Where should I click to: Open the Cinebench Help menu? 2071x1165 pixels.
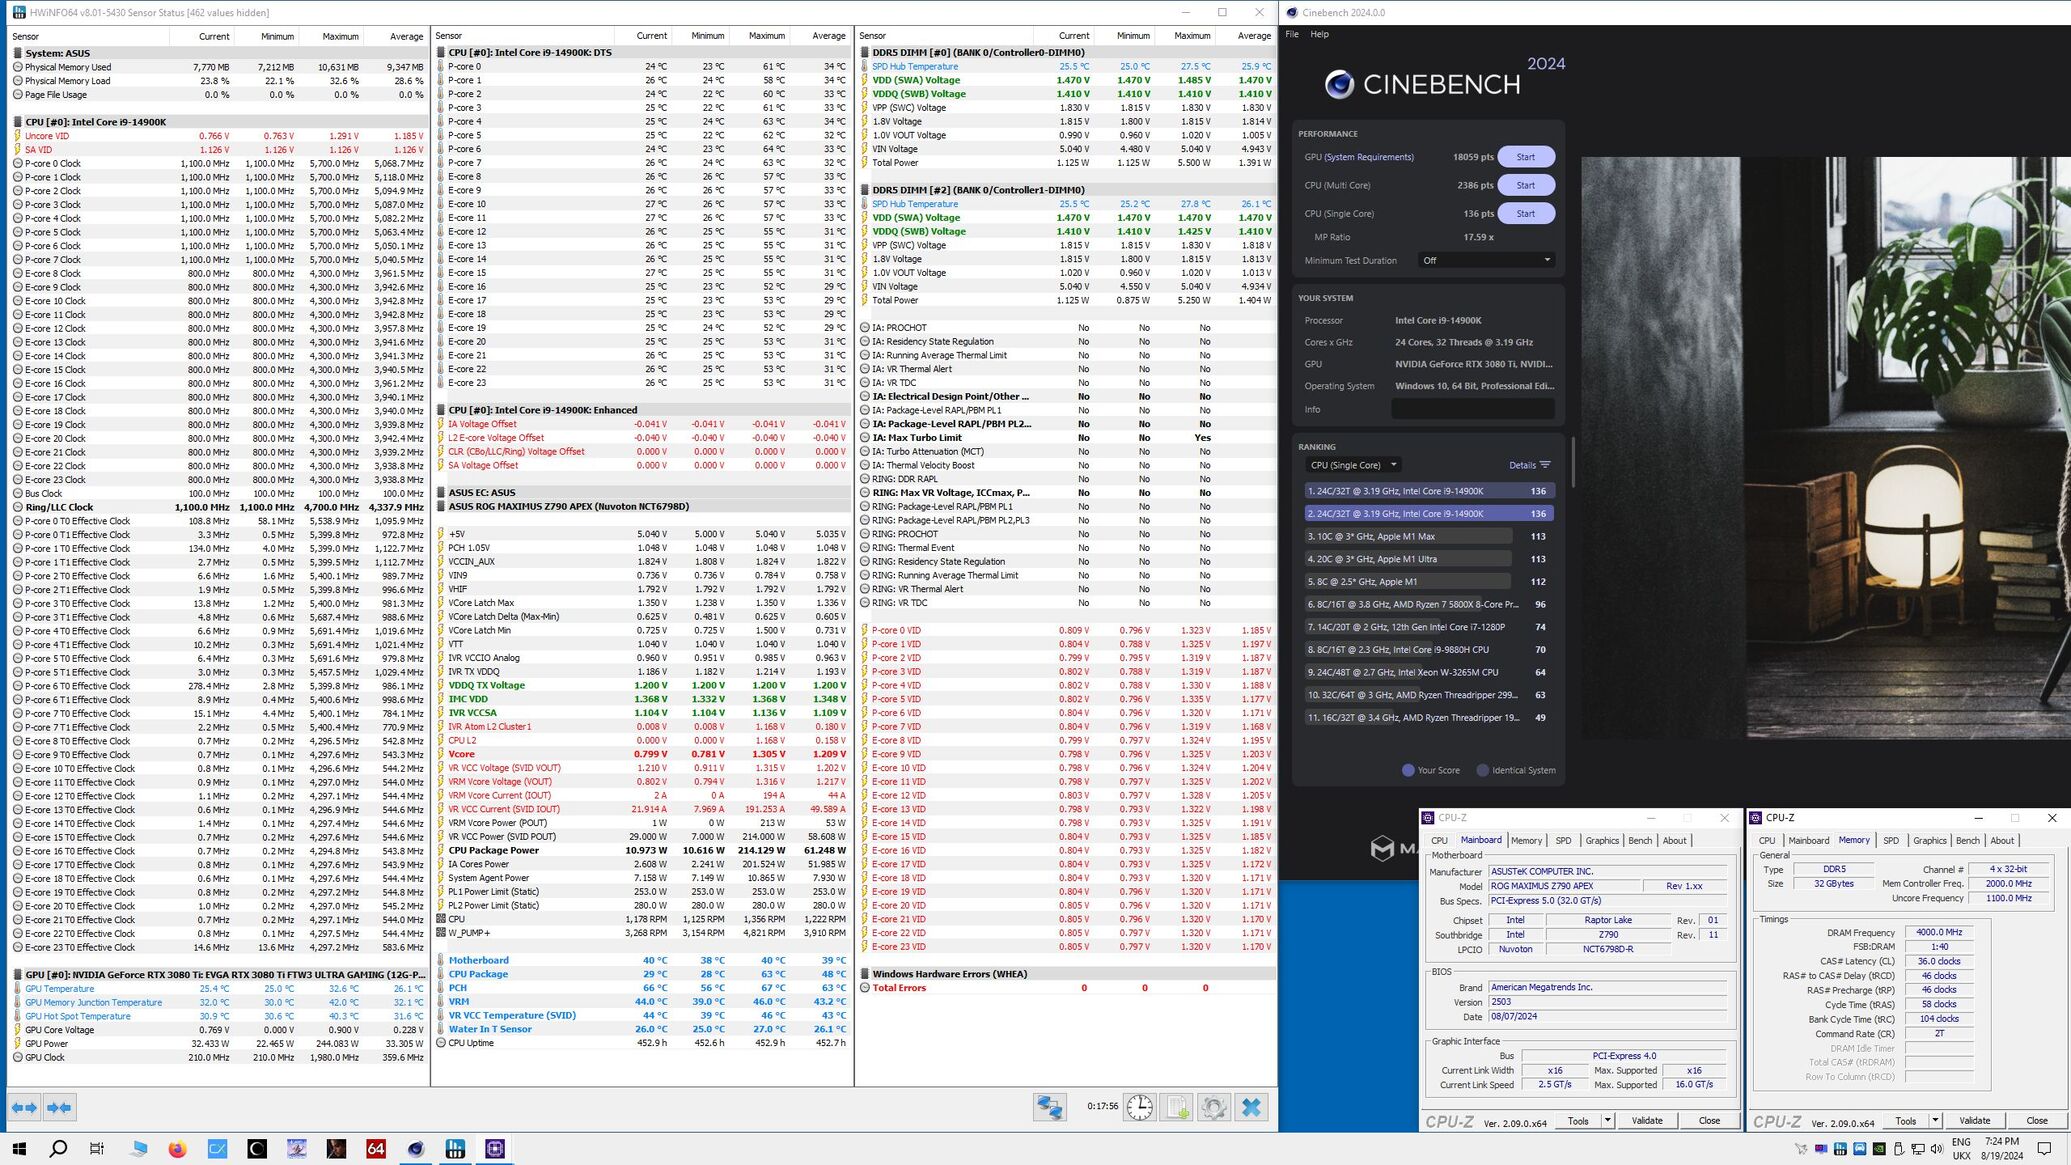[x=1319, y=34]
